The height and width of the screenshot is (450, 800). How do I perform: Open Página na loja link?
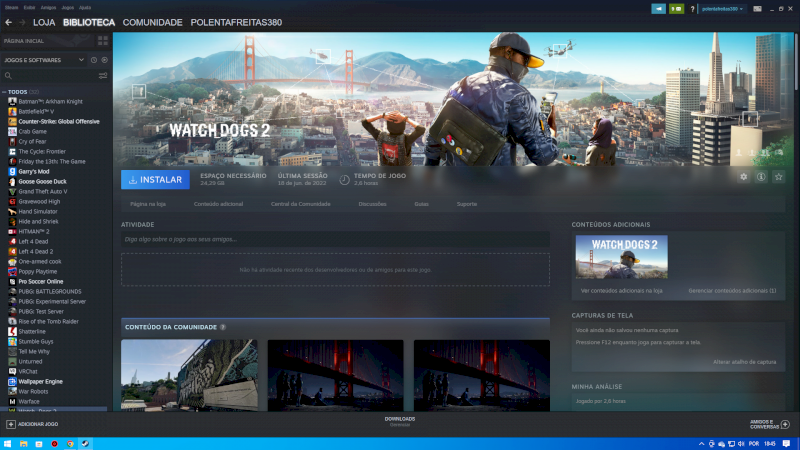pos(148,204)
